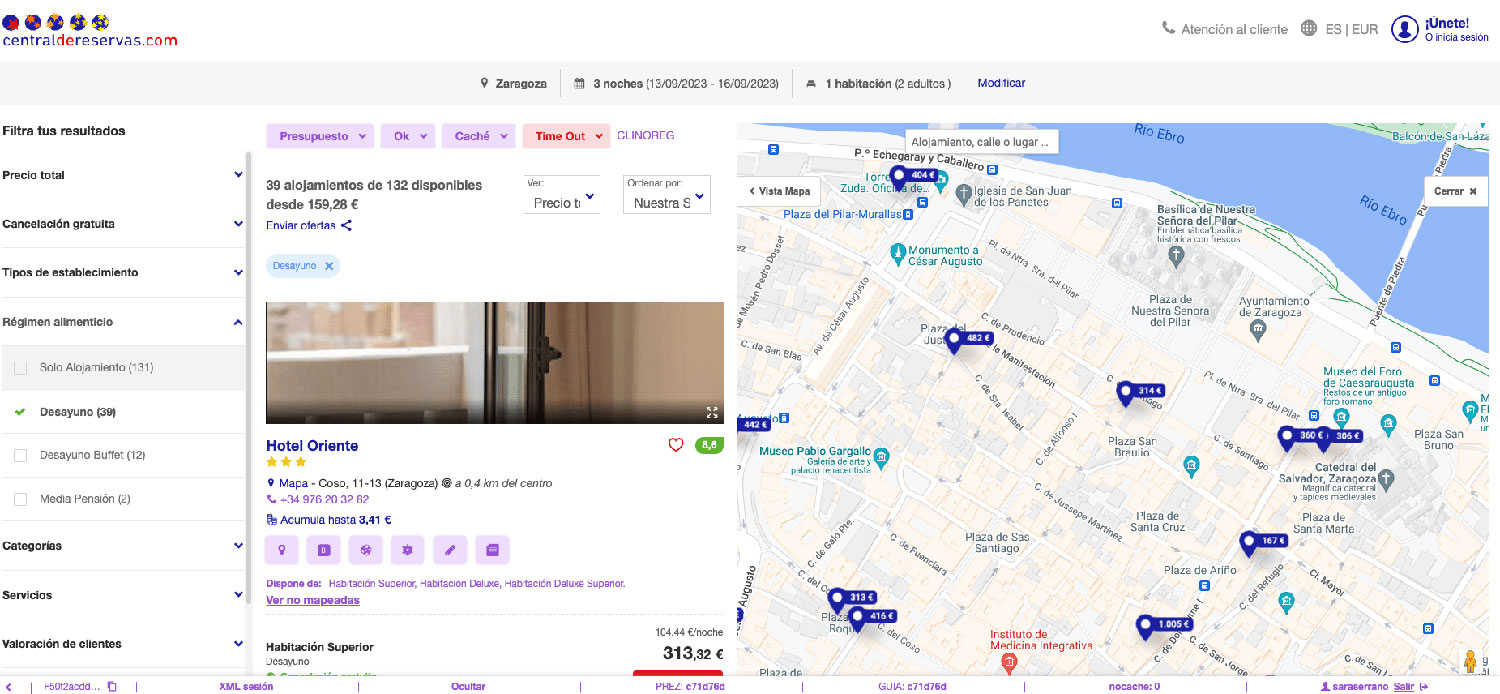Click the notes card icon under Hotel Oriente
Image resolution: width=1500 pixels, height=694 pixels.
[492, 550]
